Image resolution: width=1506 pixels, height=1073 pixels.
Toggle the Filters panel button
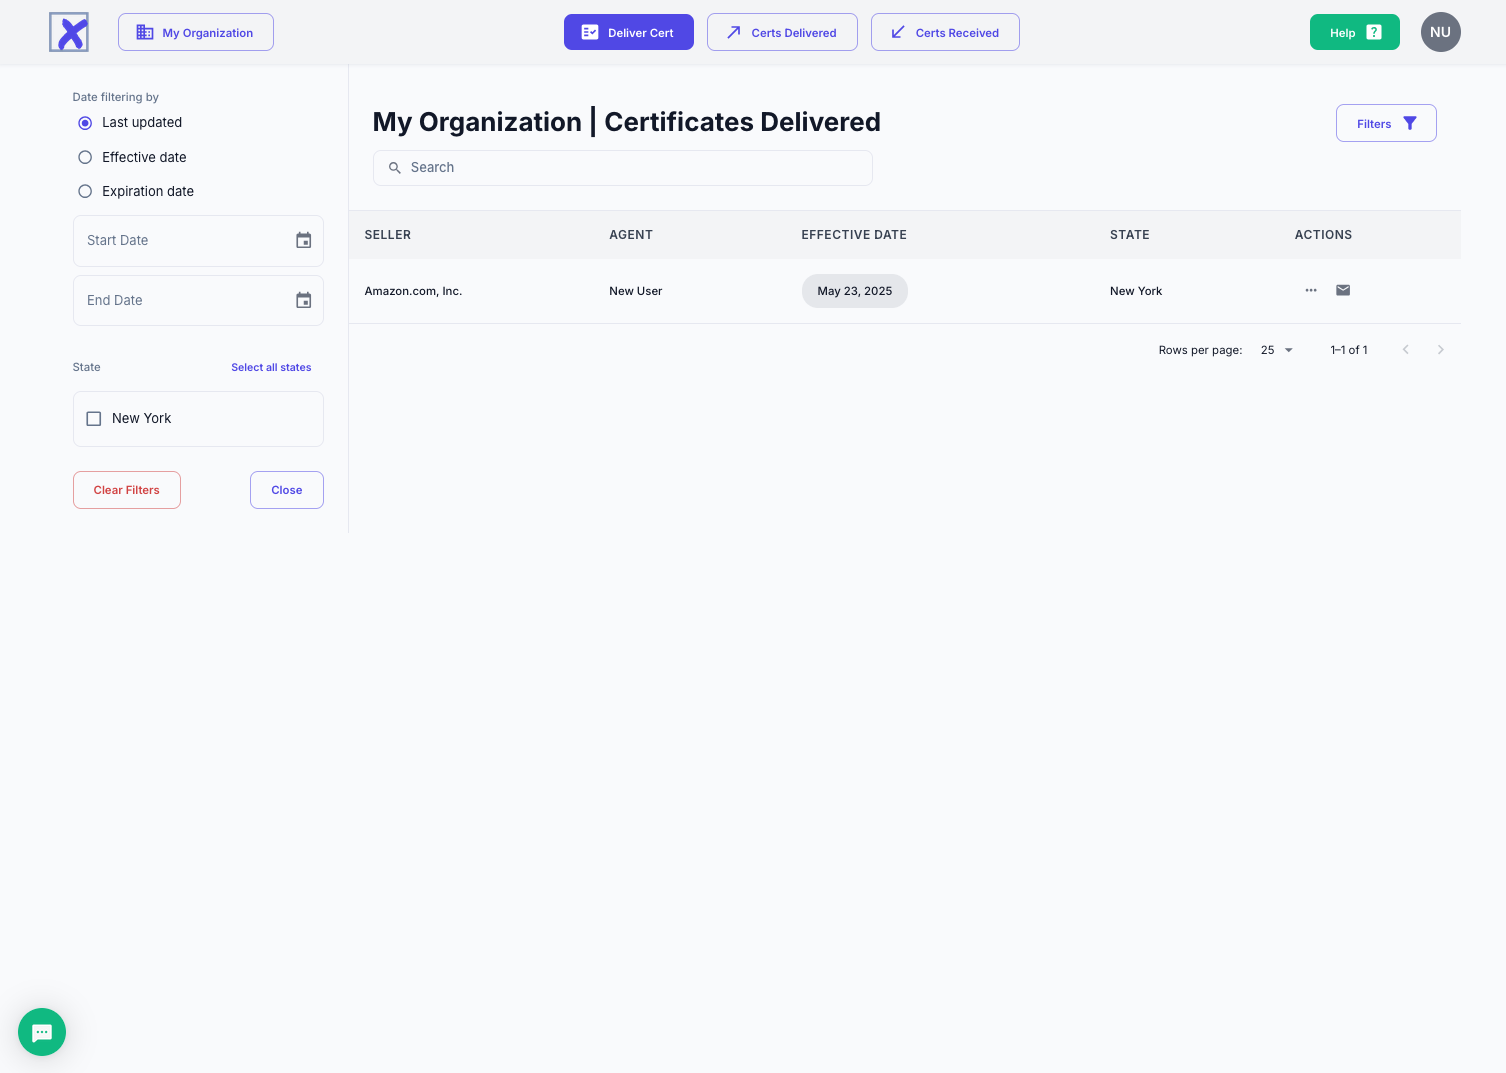(x=1385, y=123)
